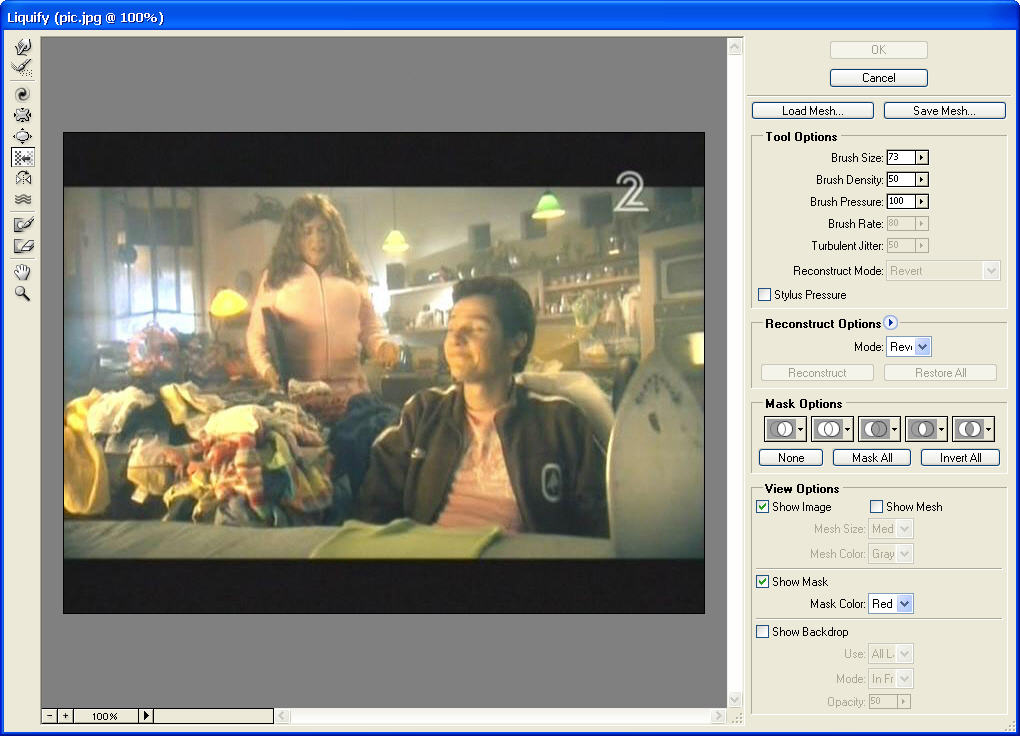
Task: Uncheck the Show Mask option
Action: pos(763,582)
